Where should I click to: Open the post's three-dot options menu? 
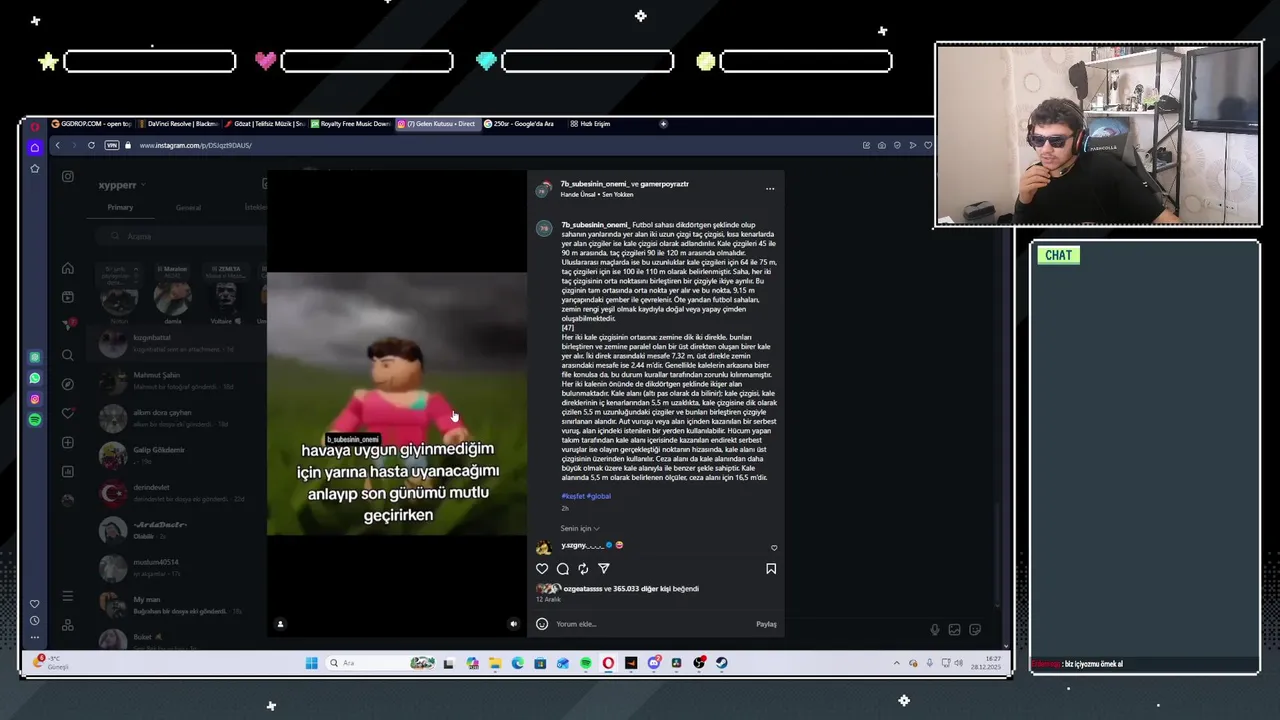[x=770, y=188]
